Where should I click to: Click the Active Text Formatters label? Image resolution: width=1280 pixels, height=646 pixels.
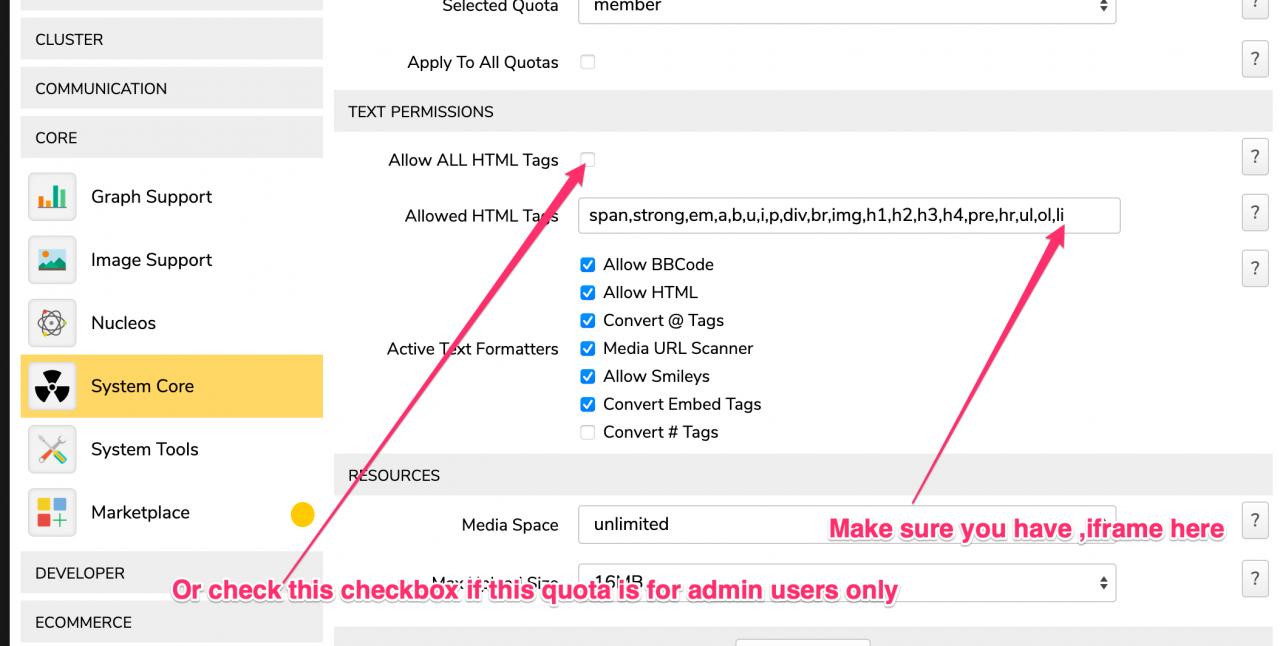473,349
